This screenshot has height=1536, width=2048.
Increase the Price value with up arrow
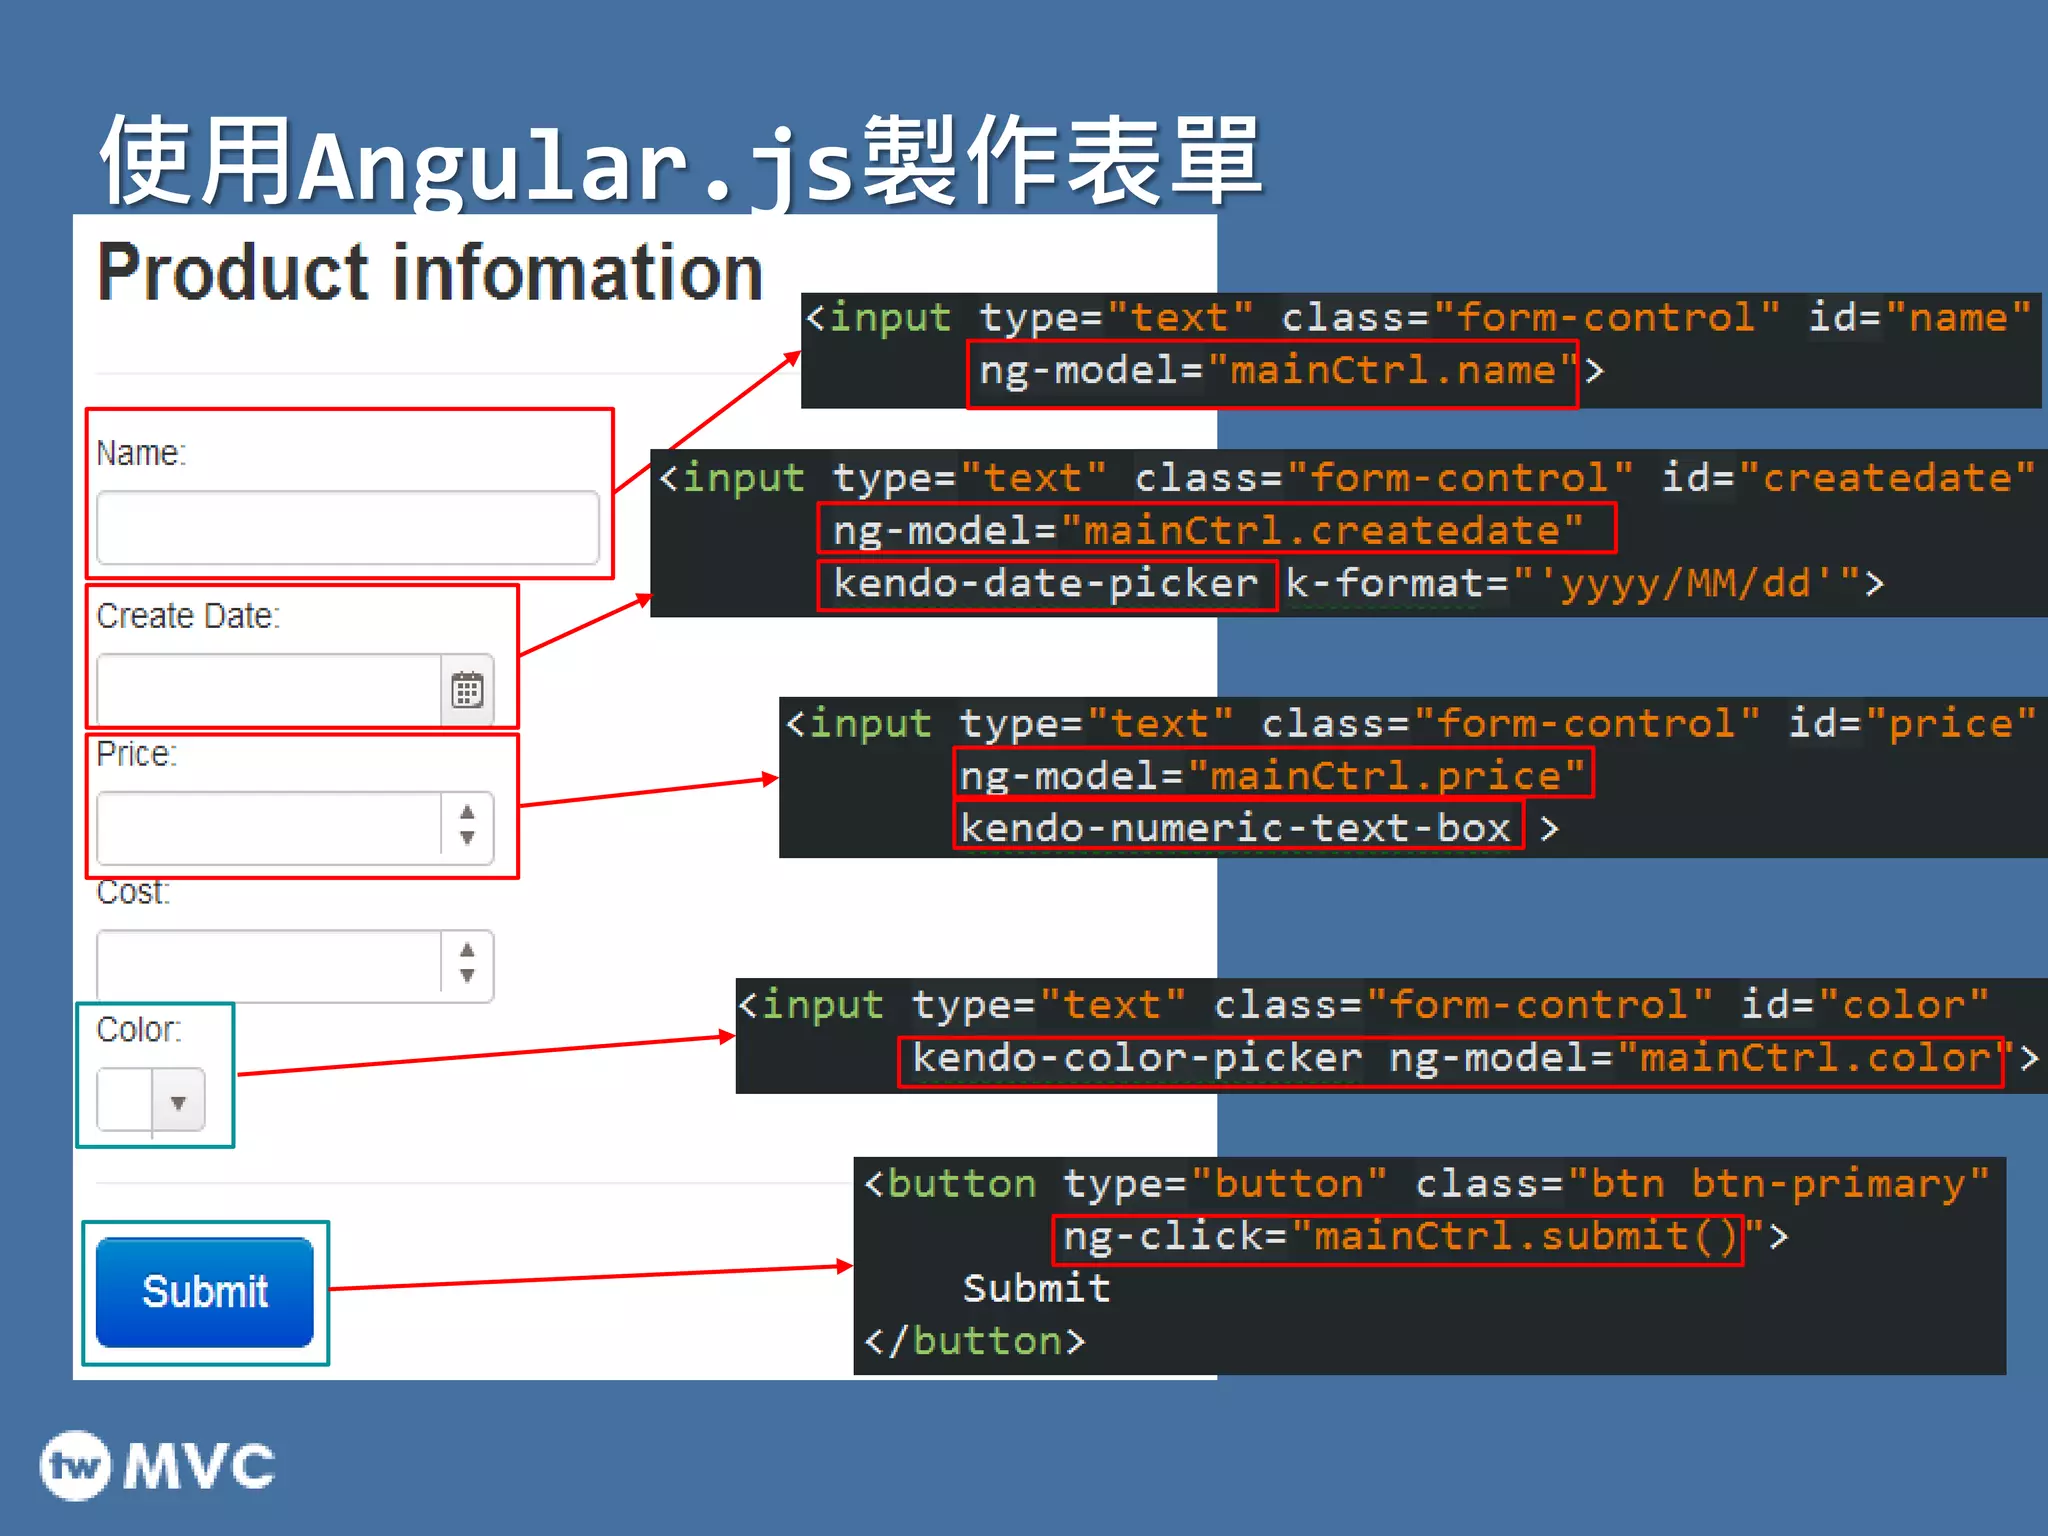(x=467, y=812)
